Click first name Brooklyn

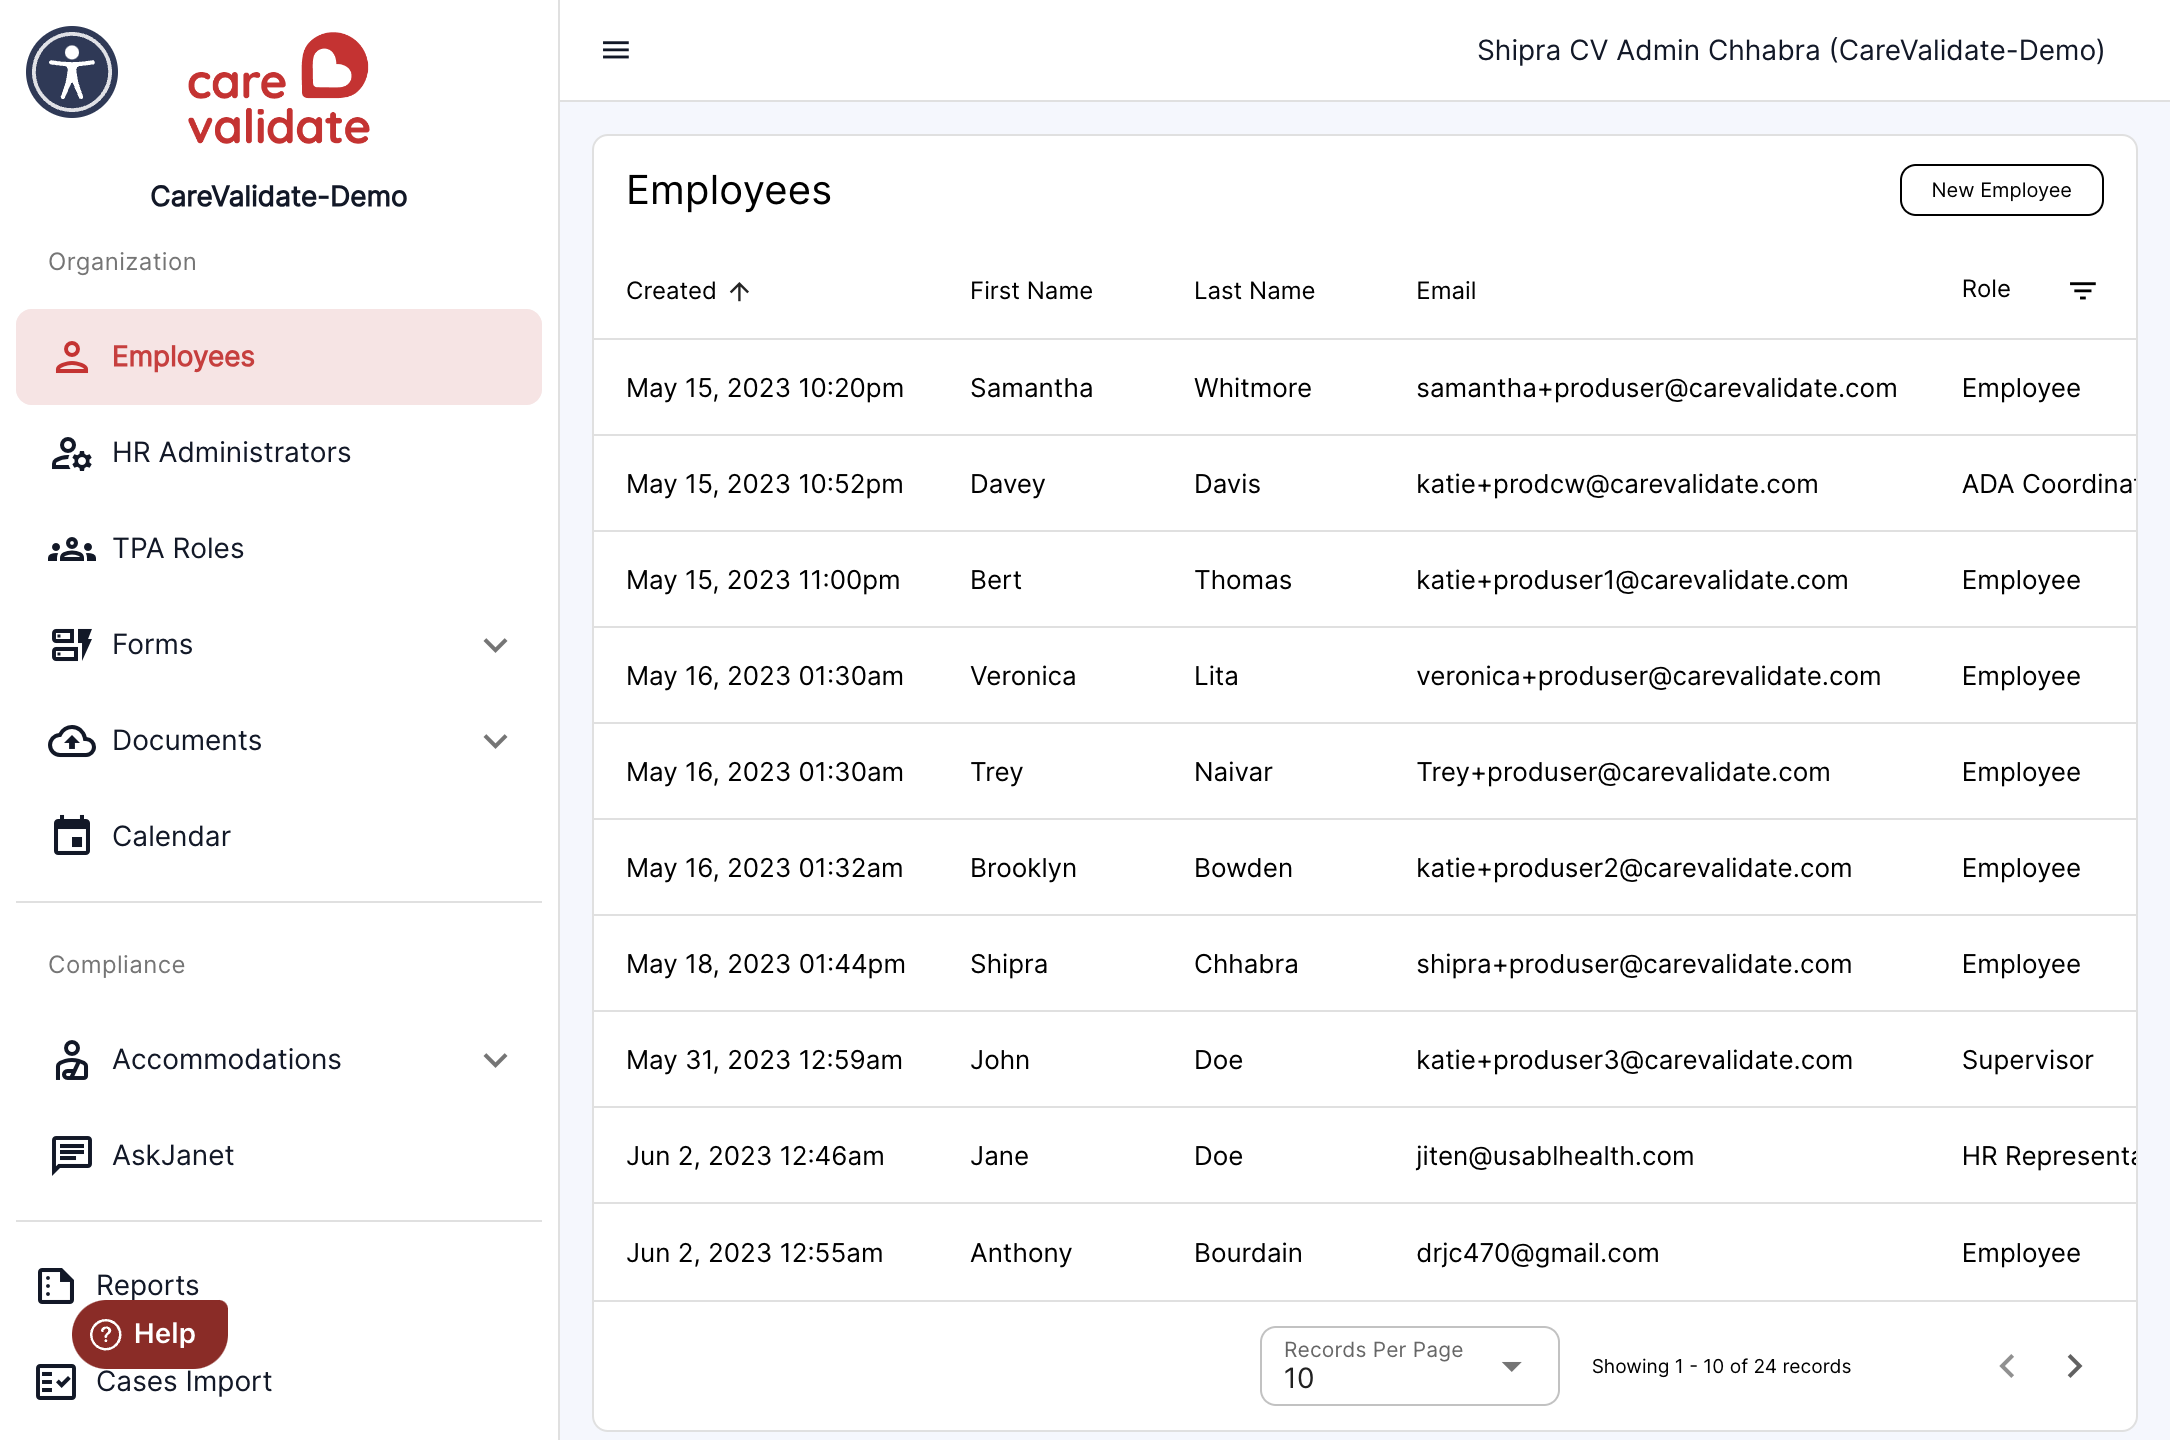point(1023,868)
